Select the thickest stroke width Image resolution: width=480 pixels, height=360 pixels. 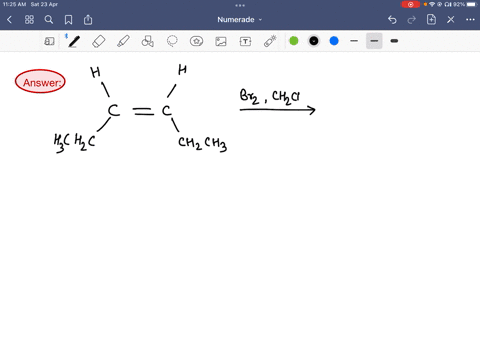394,41
